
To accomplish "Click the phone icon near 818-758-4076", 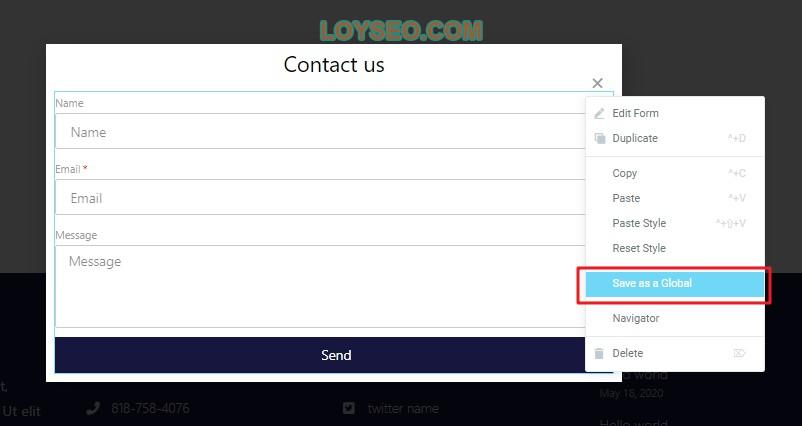I will pyautogui.click(x=93, y=408).
